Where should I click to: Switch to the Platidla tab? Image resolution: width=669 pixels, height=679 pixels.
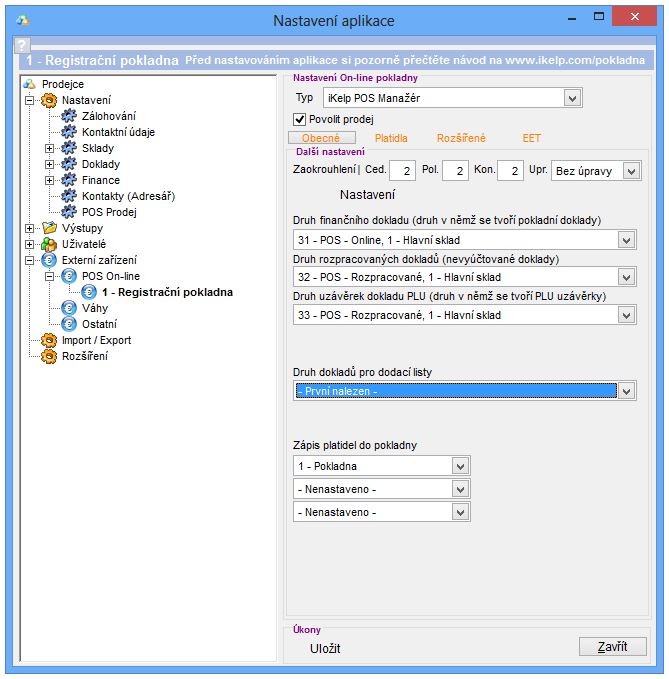[391, 139]
